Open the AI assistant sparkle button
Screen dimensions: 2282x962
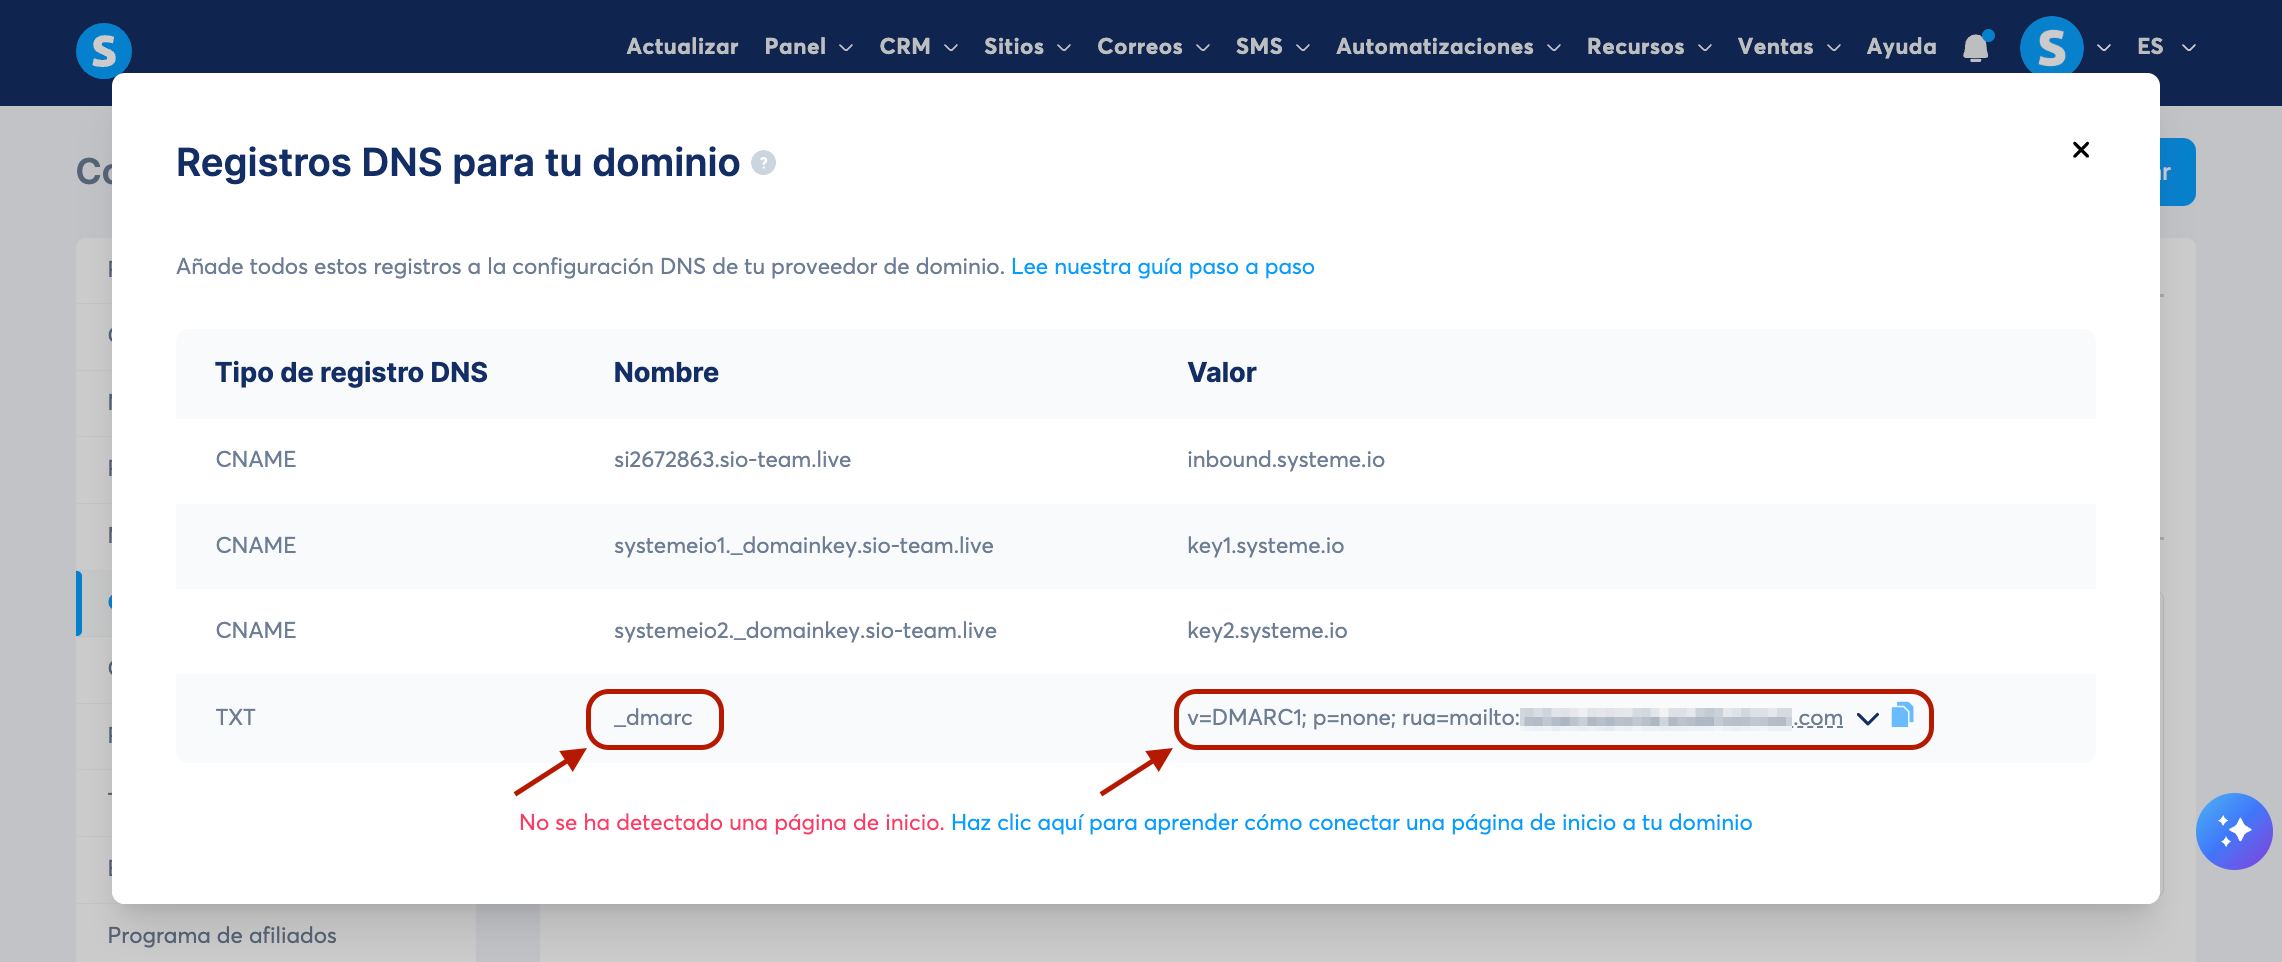(2234, 831)
